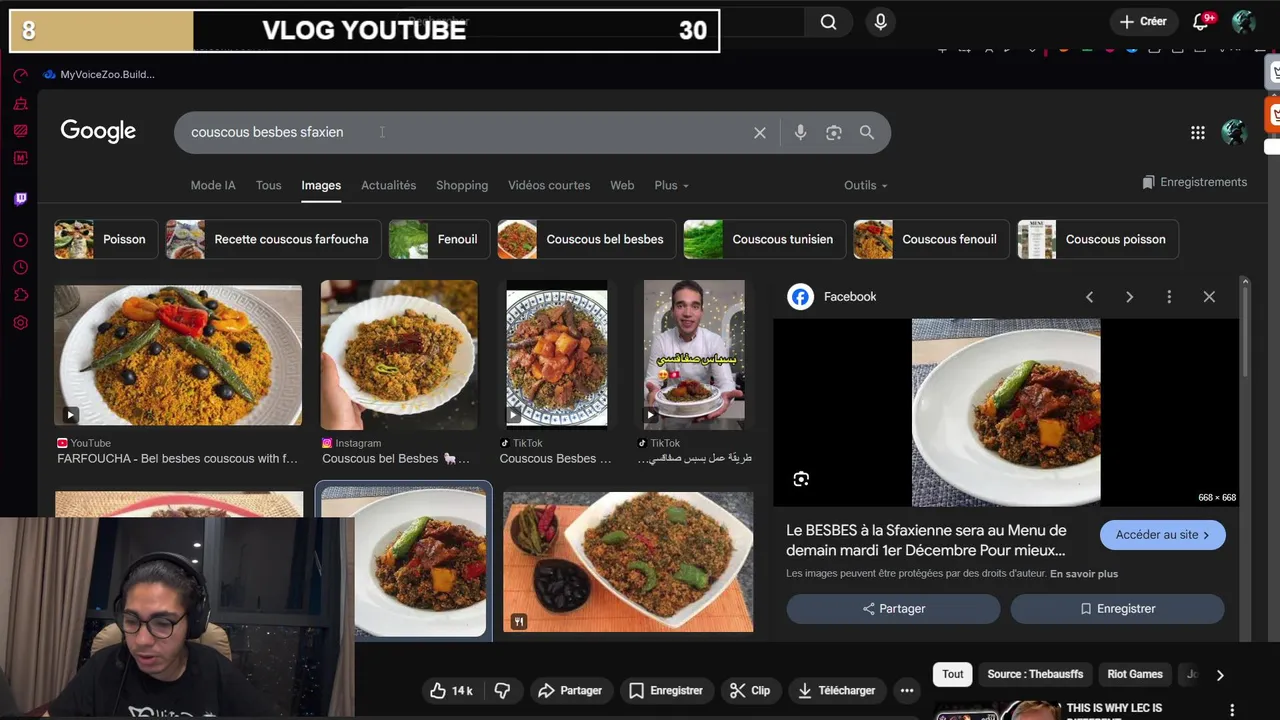Viewport: 1280px width, 720px height.
Task: Click Partager button below the video
Action: click(x=570, y=690)
